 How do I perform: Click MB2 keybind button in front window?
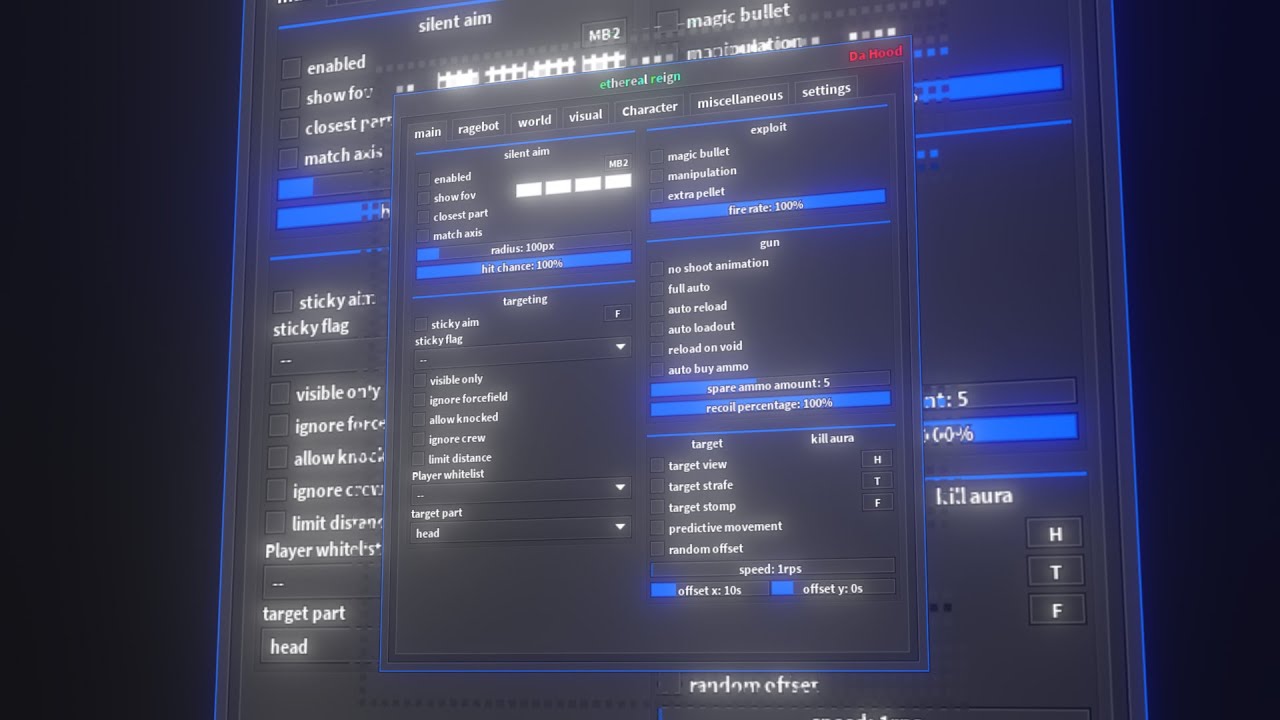point(618,163)
